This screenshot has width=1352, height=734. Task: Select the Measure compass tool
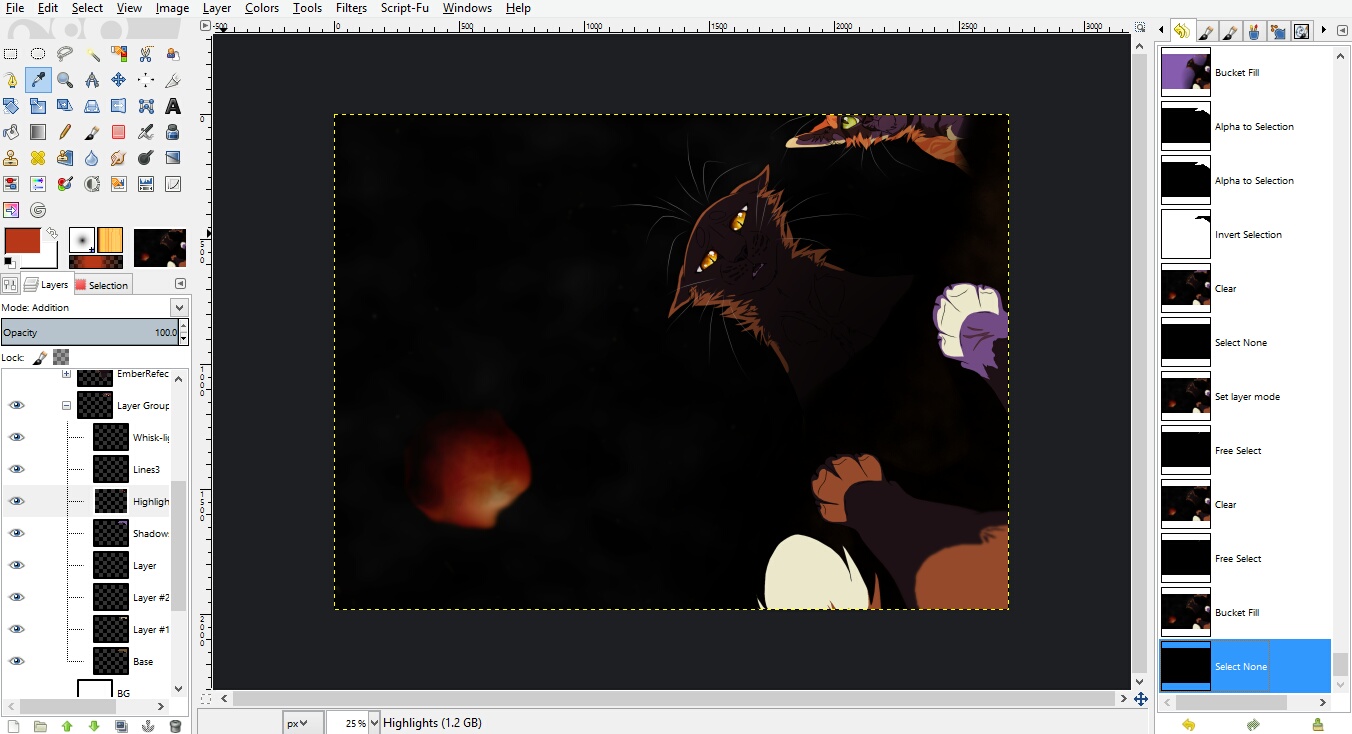[x=92, y=80]
